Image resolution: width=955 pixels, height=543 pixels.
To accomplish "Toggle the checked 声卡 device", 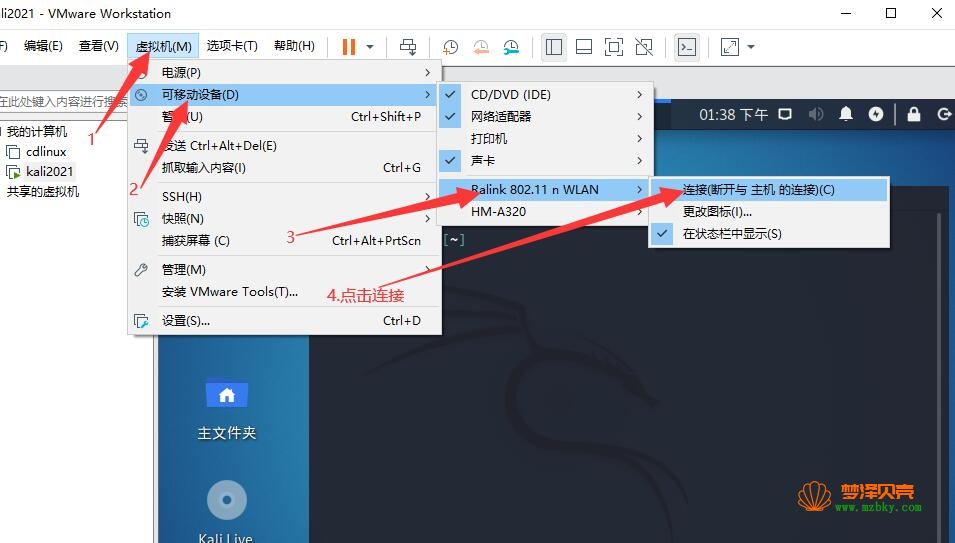I will (x=545, y=160).
